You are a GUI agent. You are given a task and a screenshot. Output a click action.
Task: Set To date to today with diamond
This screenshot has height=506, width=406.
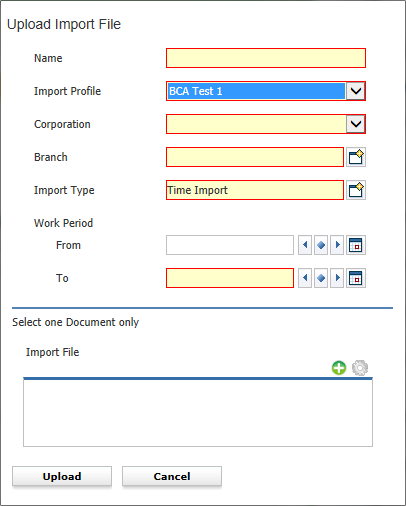[321, 278]
